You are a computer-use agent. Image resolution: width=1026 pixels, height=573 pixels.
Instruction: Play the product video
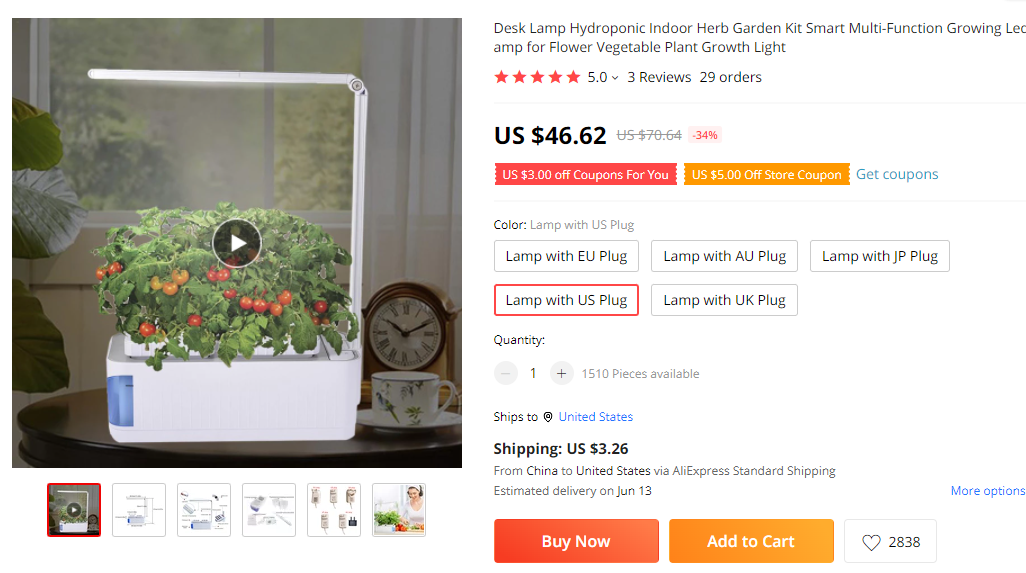point(237,242)
